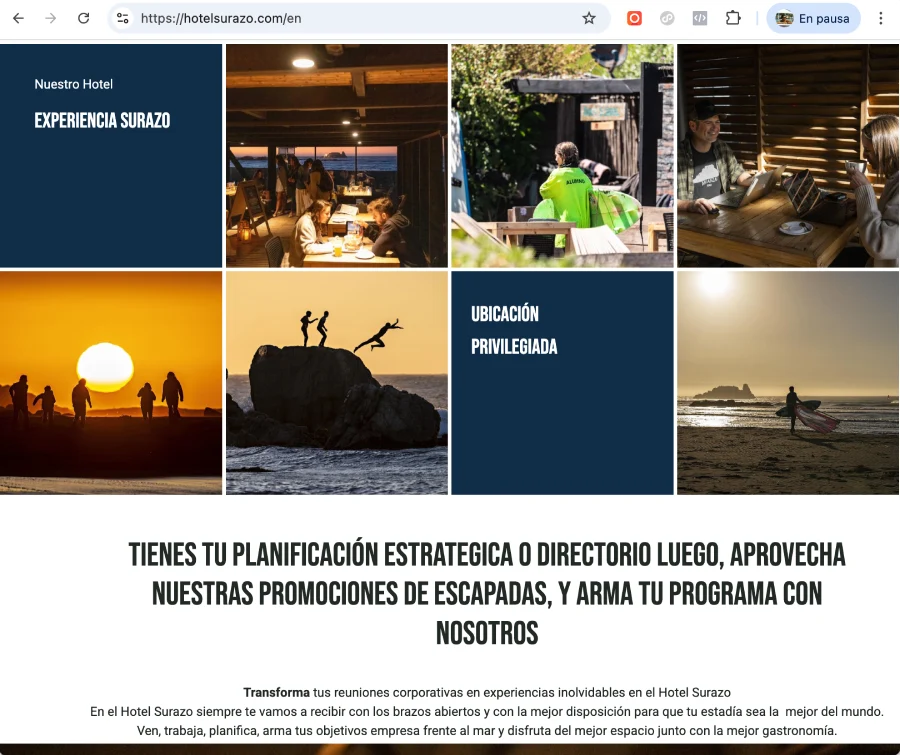Click the hotelsurazo.com address bar
Image resolution: width=900 pixels, height=755 pixels.
pos(350,18)
